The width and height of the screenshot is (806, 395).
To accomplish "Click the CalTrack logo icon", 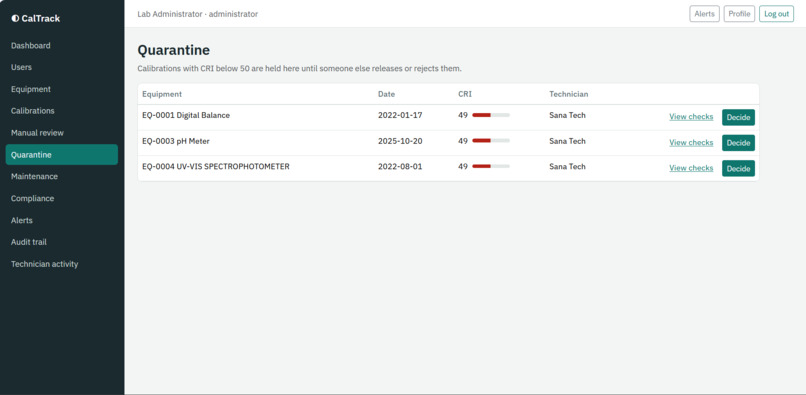I will click(x=15, y=19).
